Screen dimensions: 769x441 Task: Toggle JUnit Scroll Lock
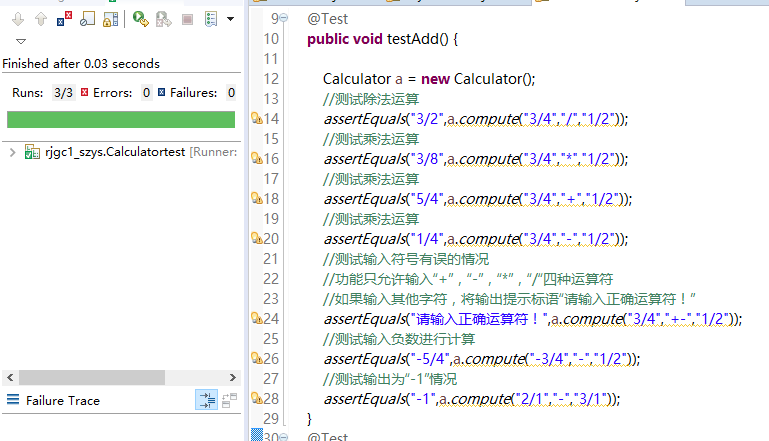click(x=110, y=20)
